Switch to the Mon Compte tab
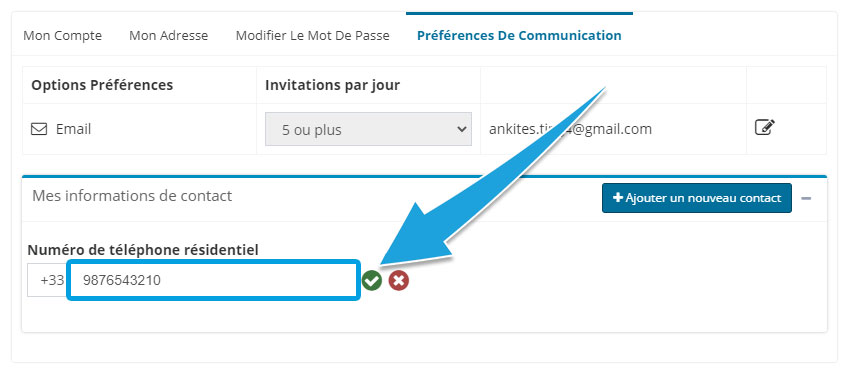853x371 pixels. tap(63, 36)
